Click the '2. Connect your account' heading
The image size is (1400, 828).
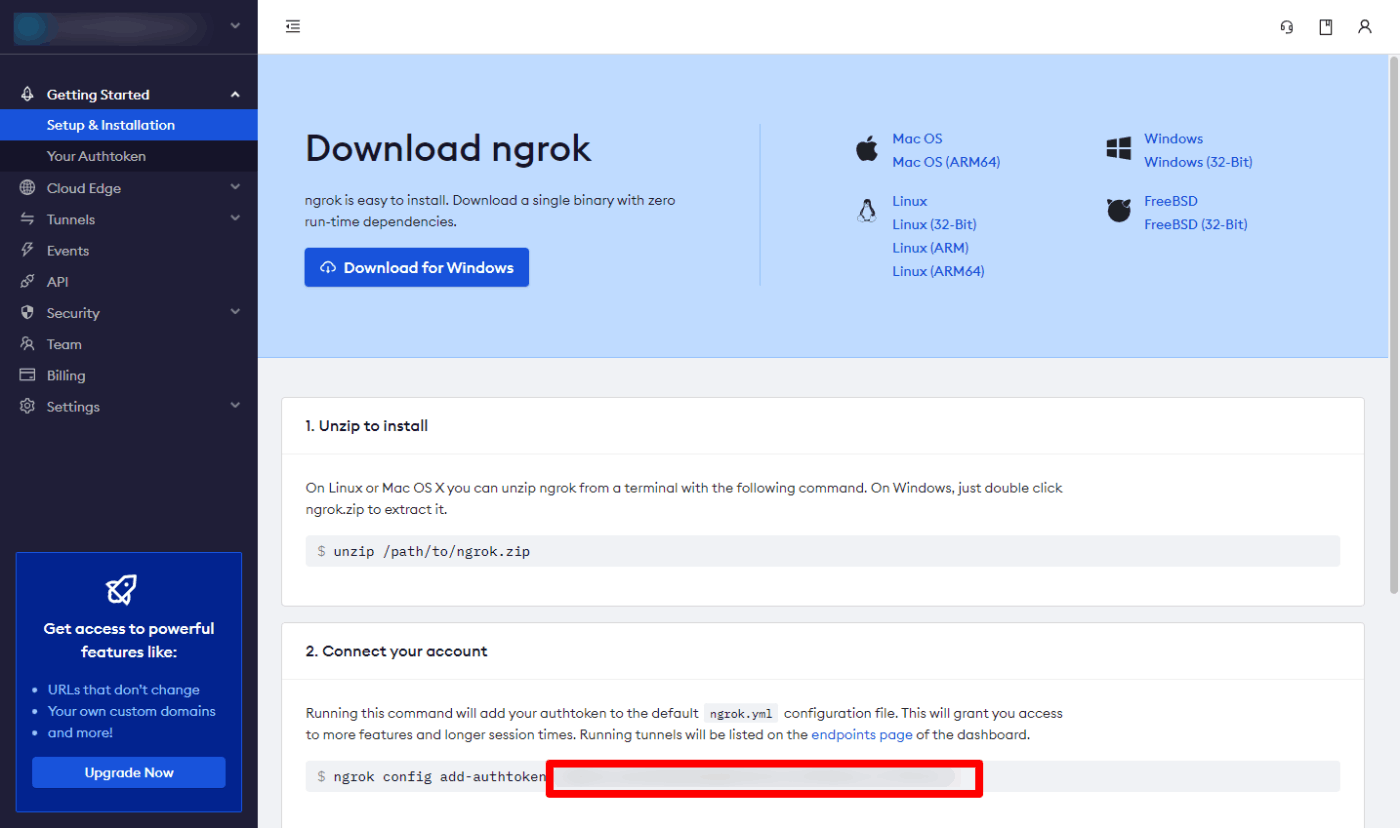pos(396,651)
